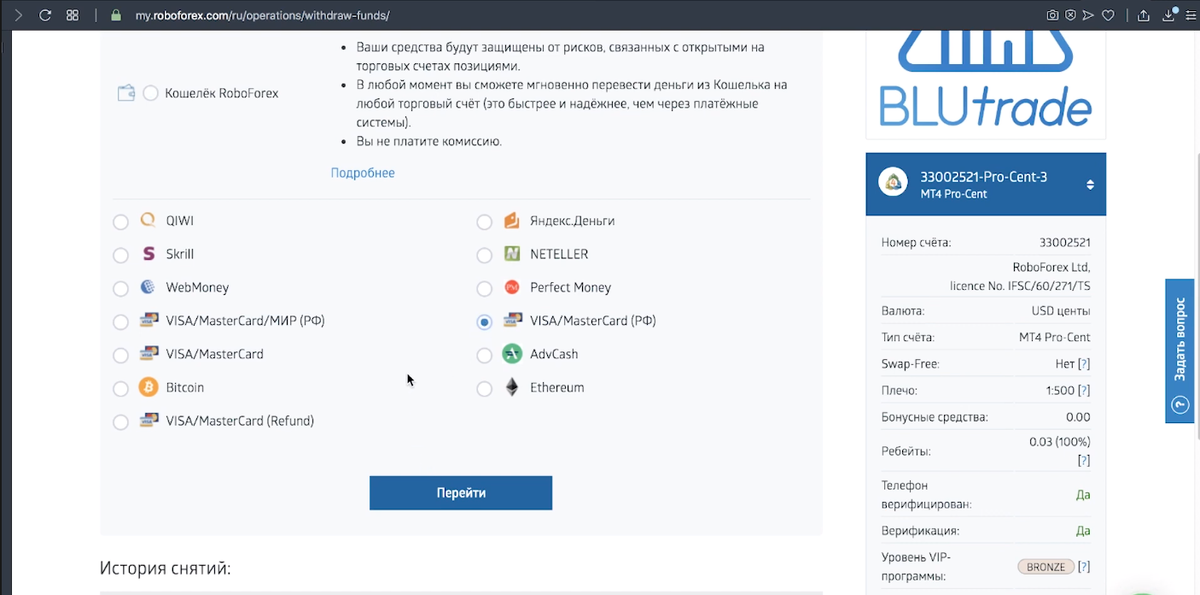Select the Кошелёк RoboForex radio button
Screen dimensions: 1200x595
coord(150,93)
